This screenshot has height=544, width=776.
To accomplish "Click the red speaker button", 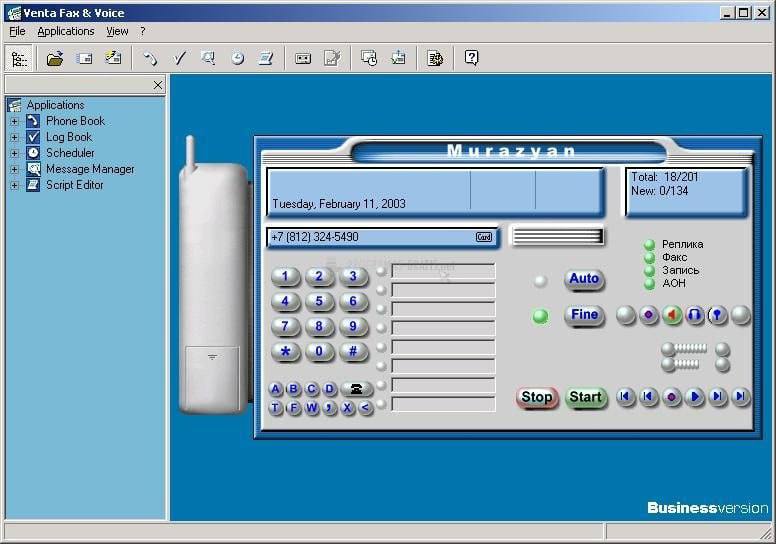I will pyautogui.click(x=672, y=315).
